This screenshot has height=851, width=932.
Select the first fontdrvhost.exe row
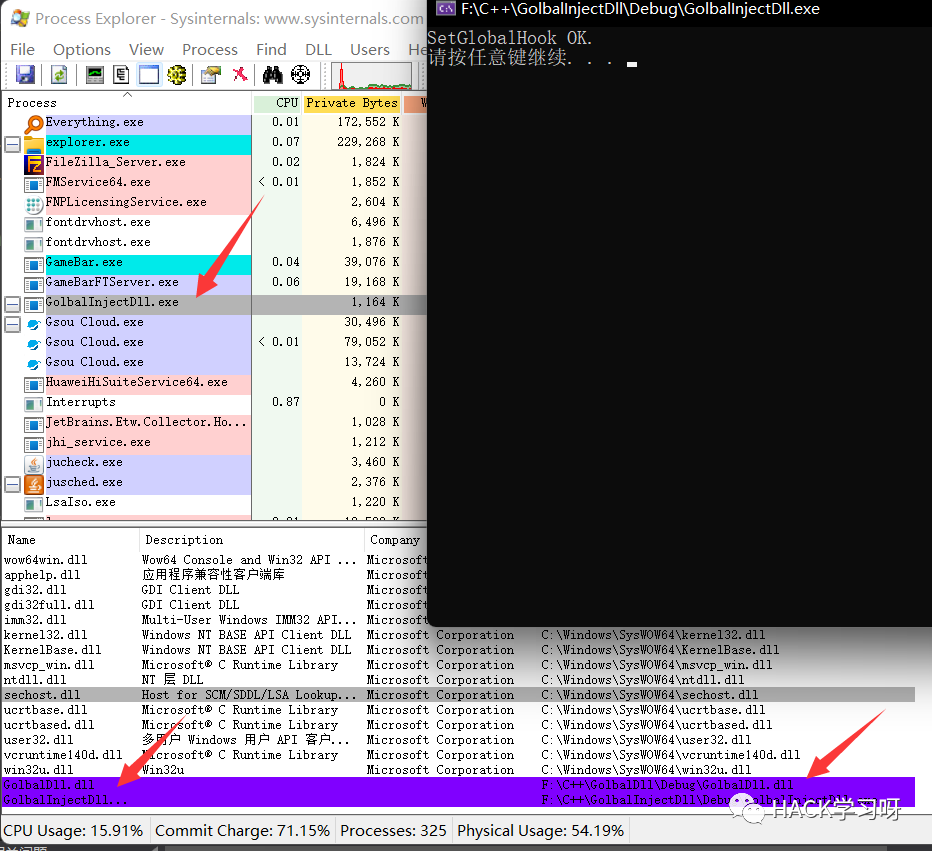[x=214, y=222]
